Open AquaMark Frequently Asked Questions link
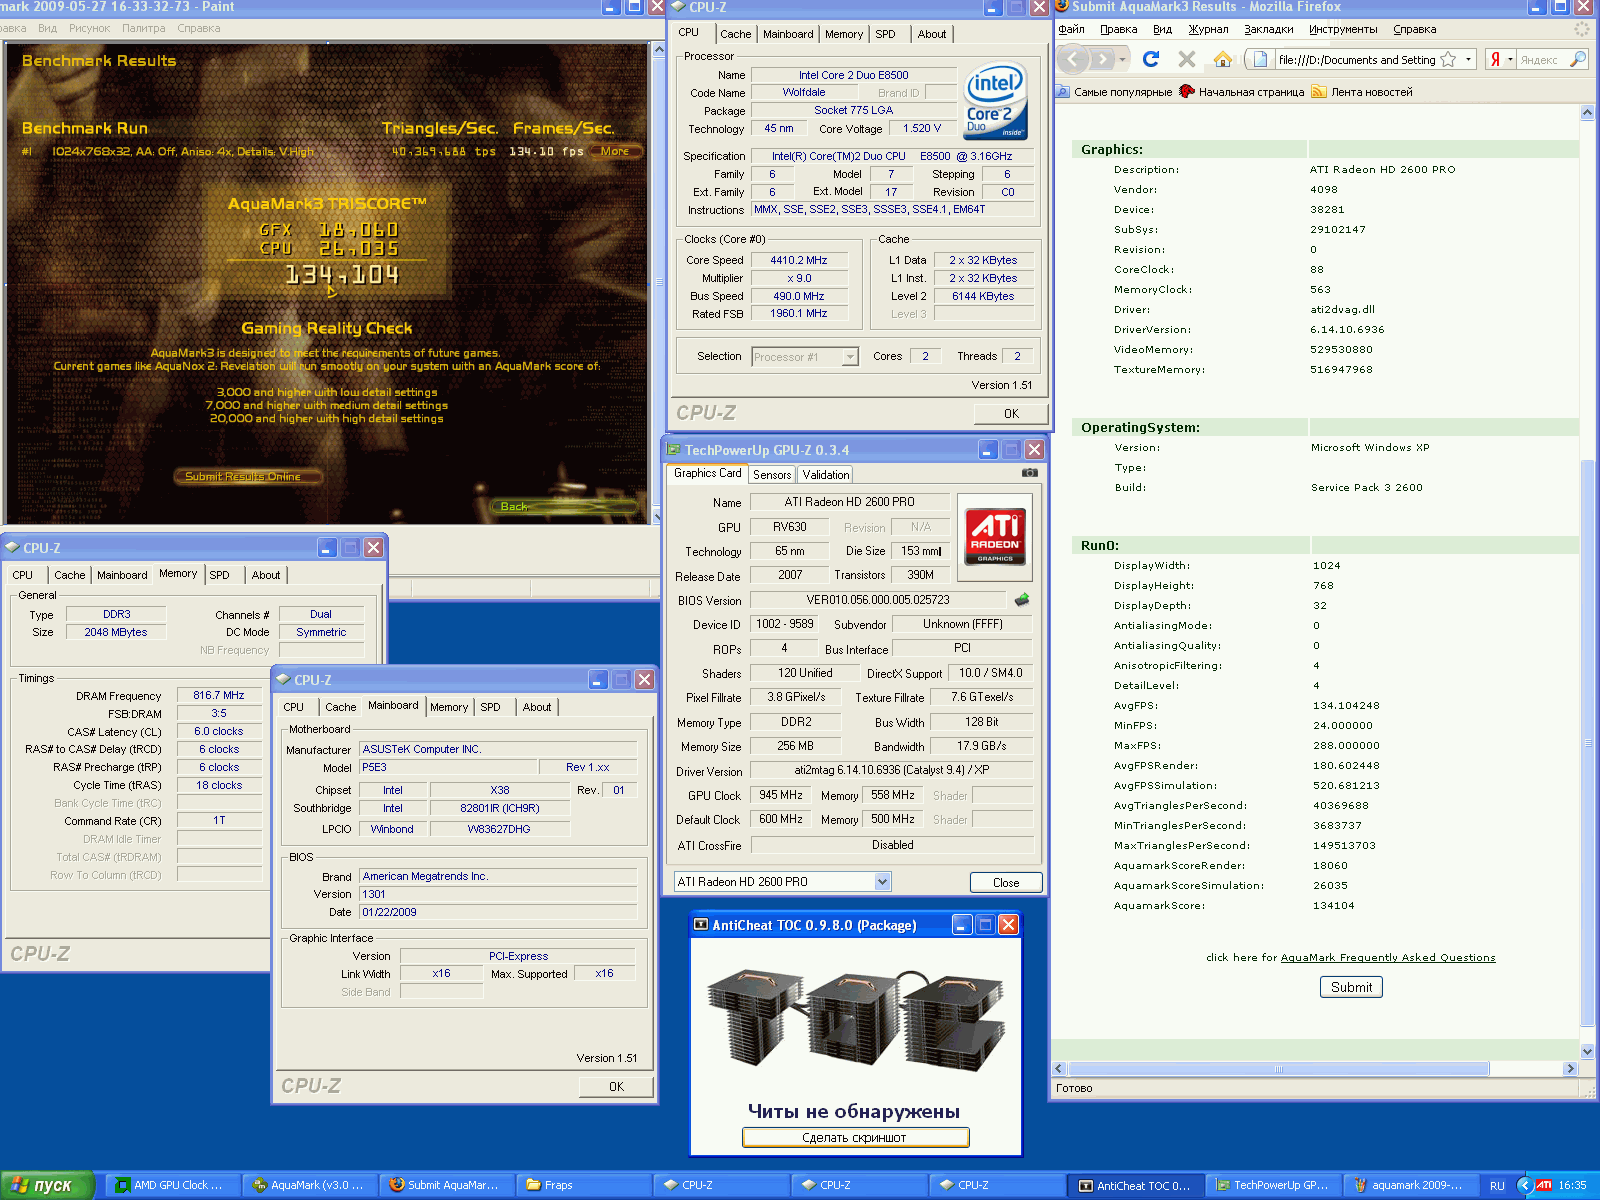Viewport: 1600px width, 1200px height. click(x=1388, y=958)
